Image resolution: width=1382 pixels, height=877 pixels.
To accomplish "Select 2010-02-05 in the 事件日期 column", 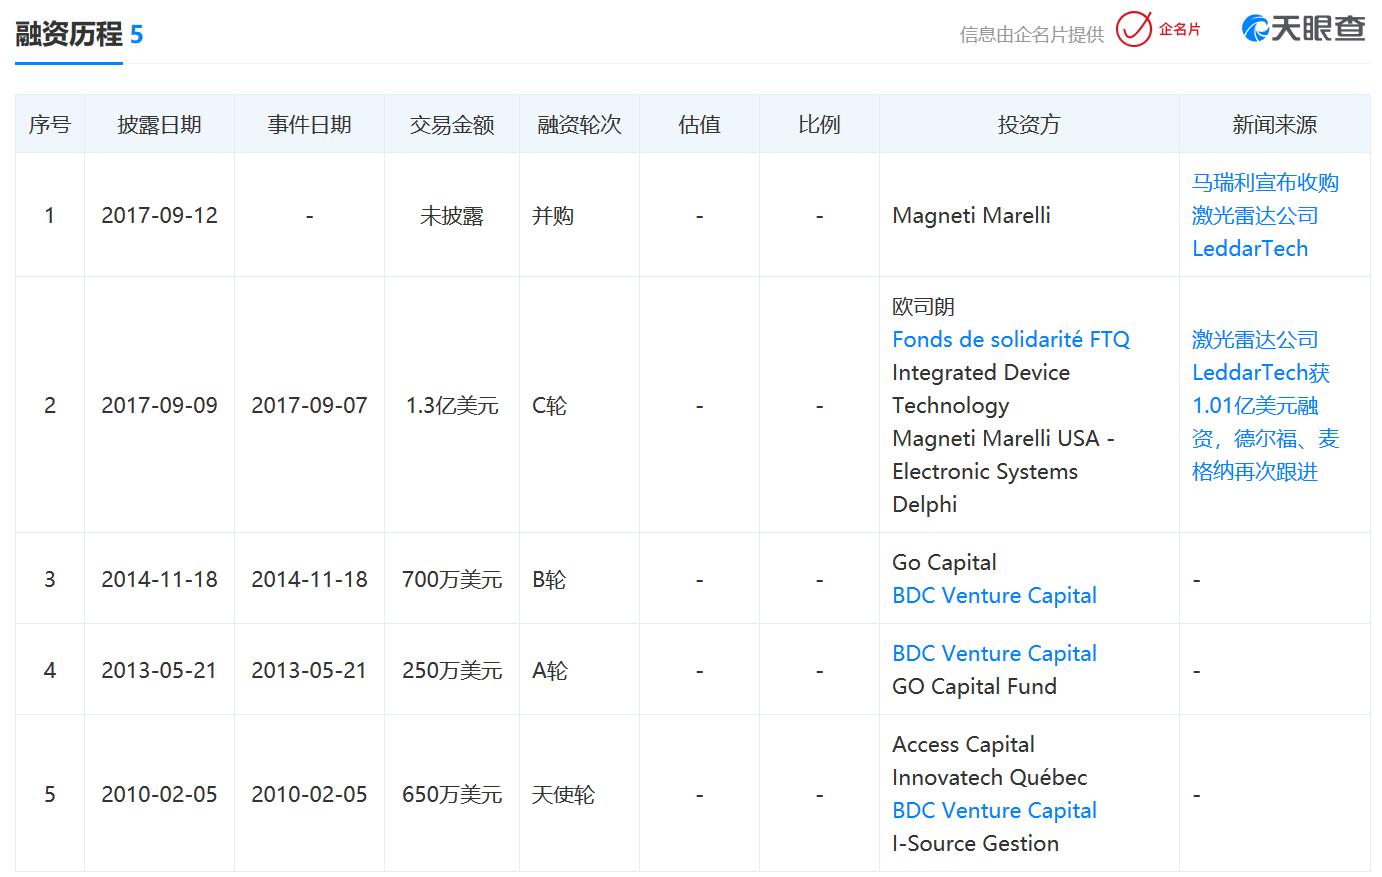I will pos(309,794).
